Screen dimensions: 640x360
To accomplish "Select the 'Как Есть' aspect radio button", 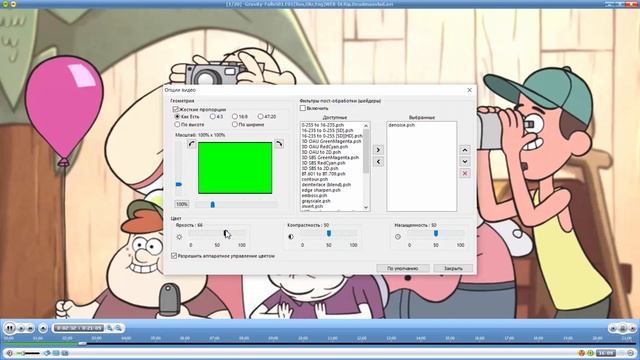I will coord(177,117).
